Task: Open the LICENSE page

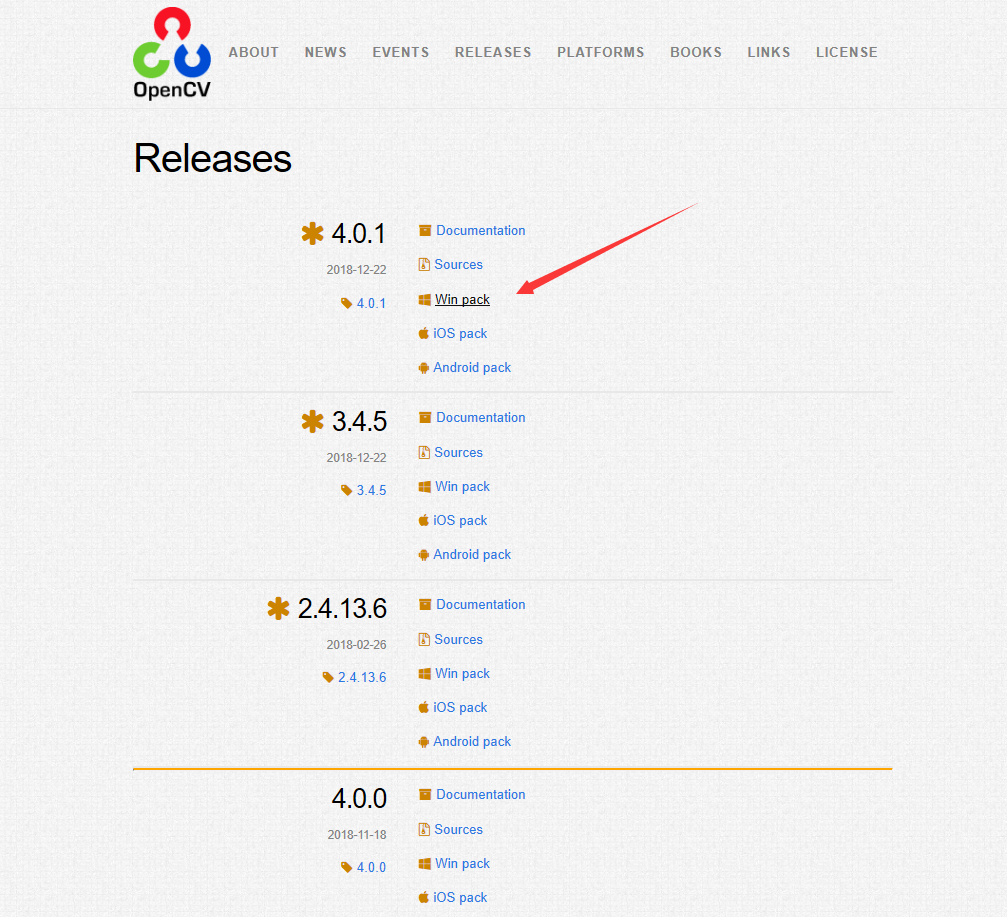Action: pyautogui.click(x=846, y=53)
